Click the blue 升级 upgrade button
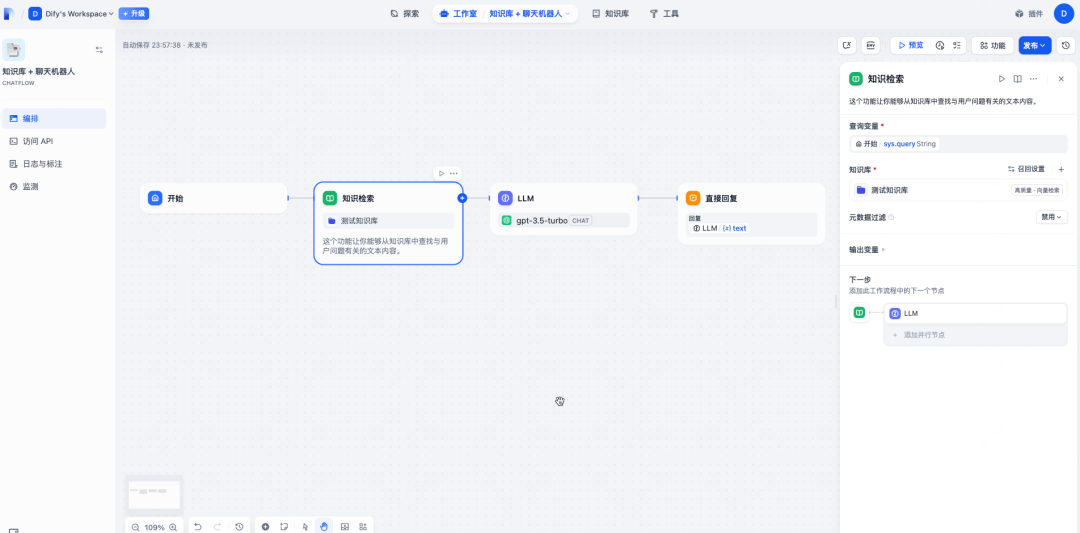Screen dimensions: 1080x533 coord(134,13)
